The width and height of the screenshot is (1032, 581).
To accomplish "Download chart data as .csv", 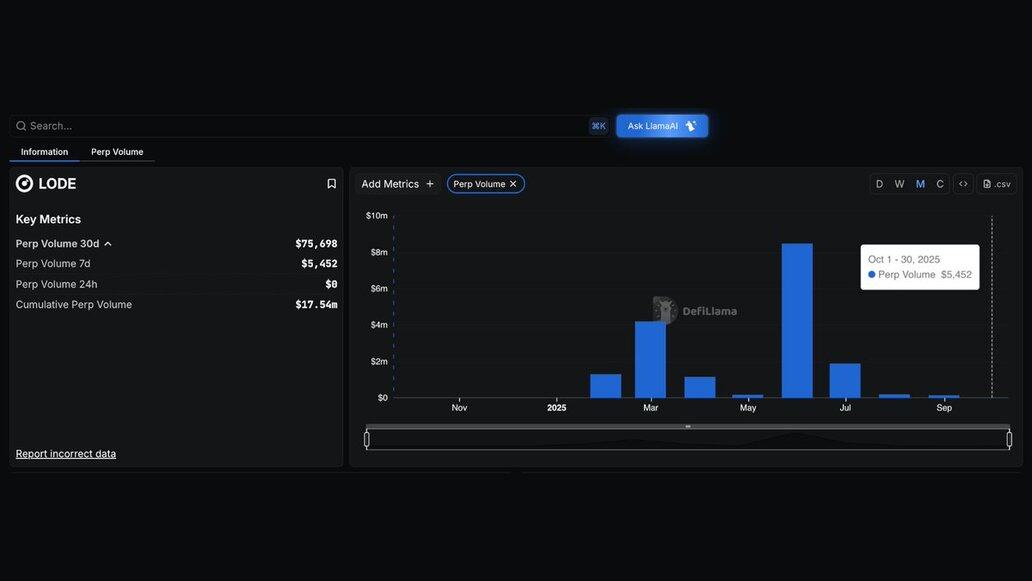I will tap(997, 184).
